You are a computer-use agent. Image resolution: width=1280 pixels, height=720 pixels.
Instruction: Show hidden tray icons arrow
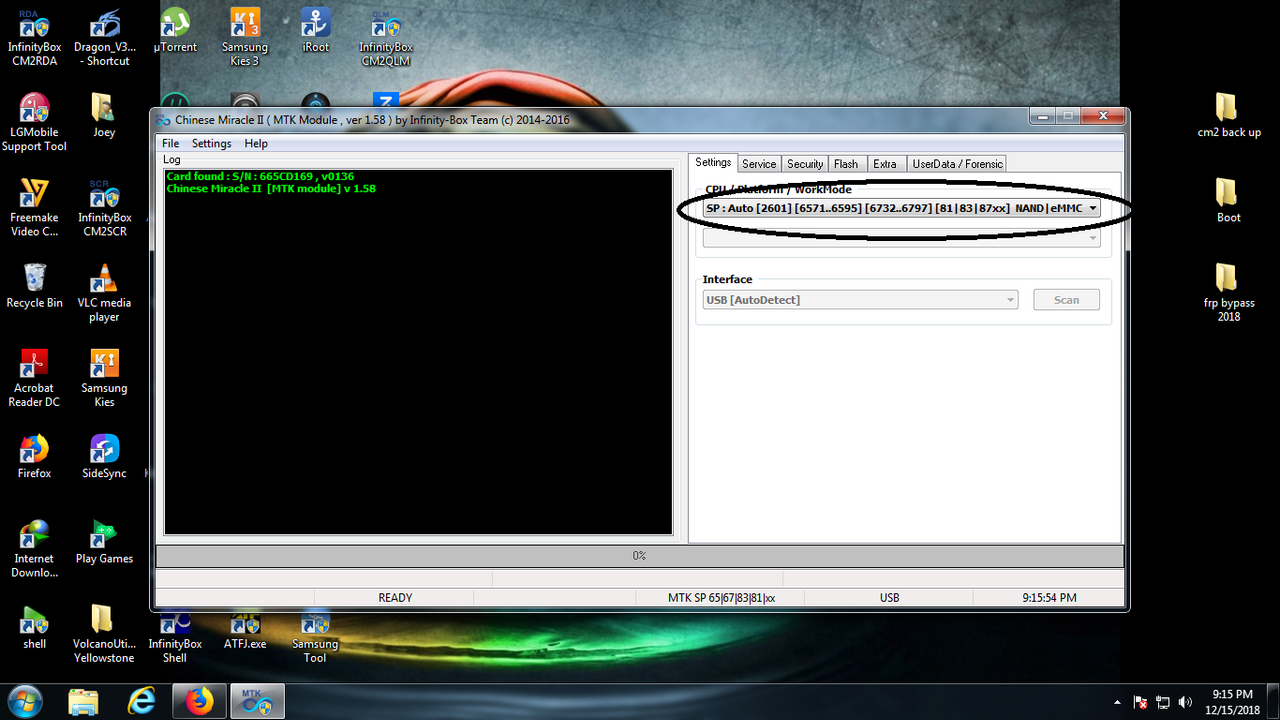point(1117,702)
